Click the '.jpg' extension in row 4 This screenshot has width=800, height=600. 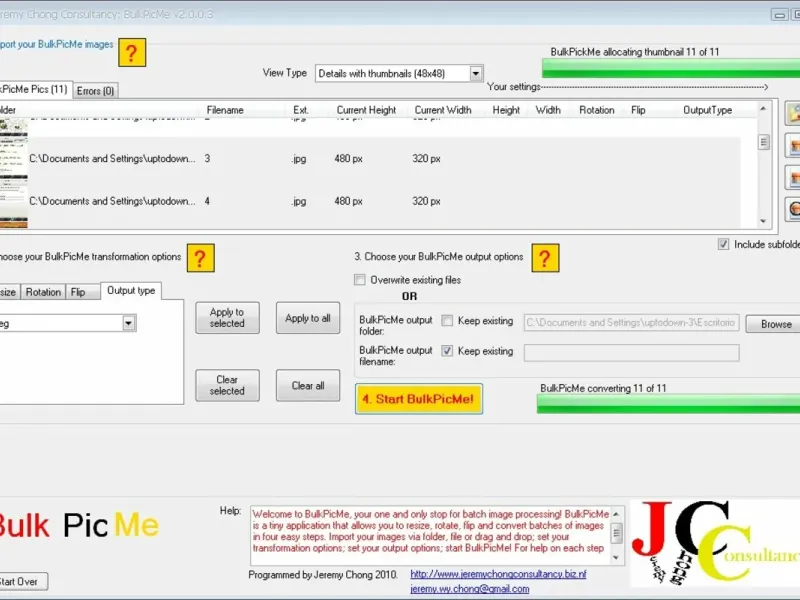point(299,201)
